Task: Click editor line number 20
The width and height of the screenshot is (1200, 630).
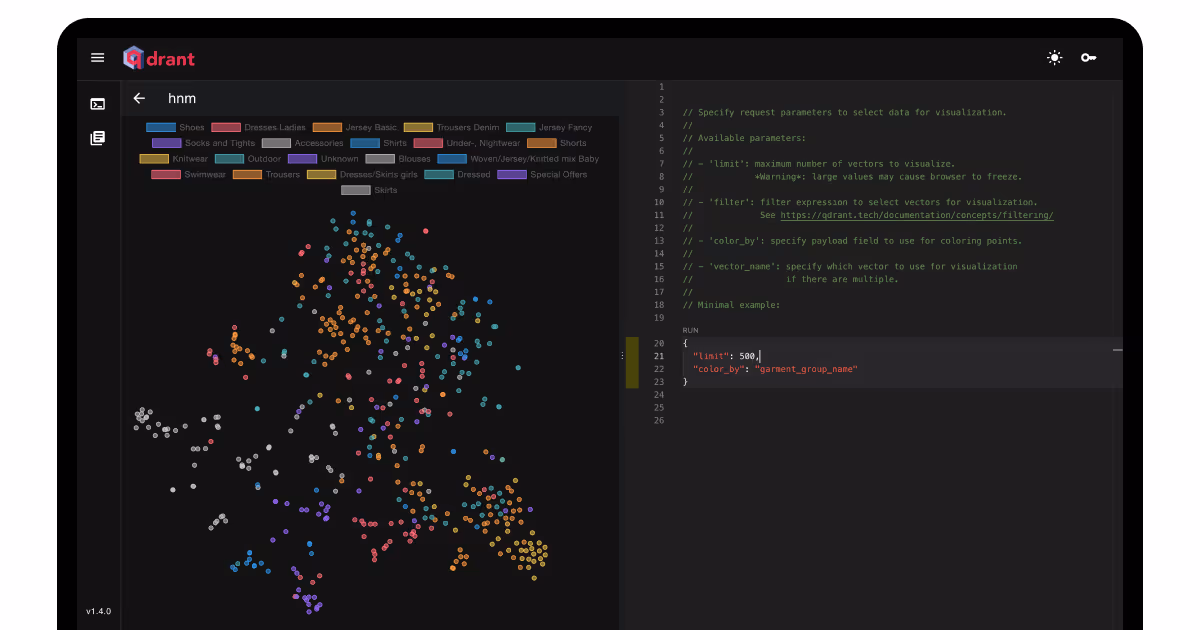Action: coord(659,343)
